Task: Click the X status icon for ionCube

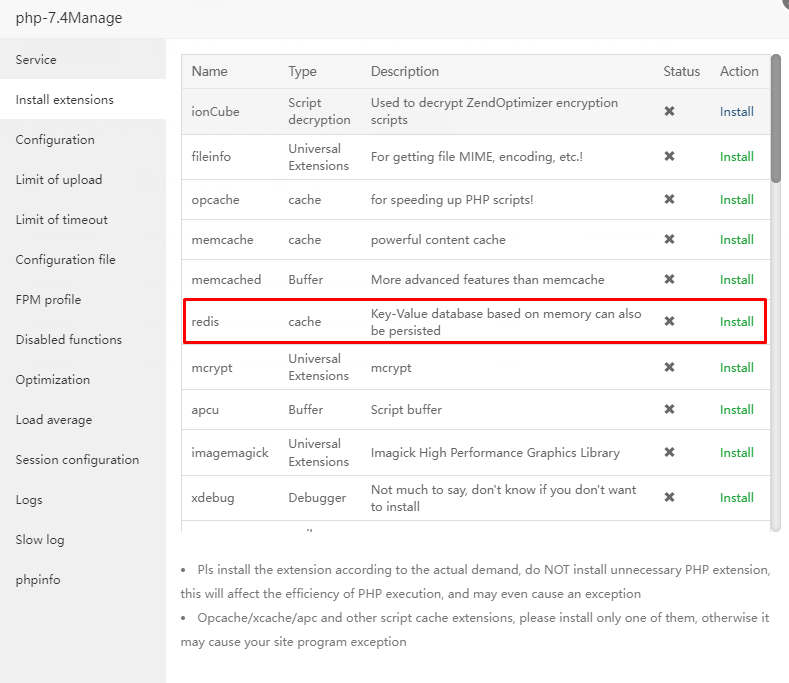Action: tap(669, 111)
